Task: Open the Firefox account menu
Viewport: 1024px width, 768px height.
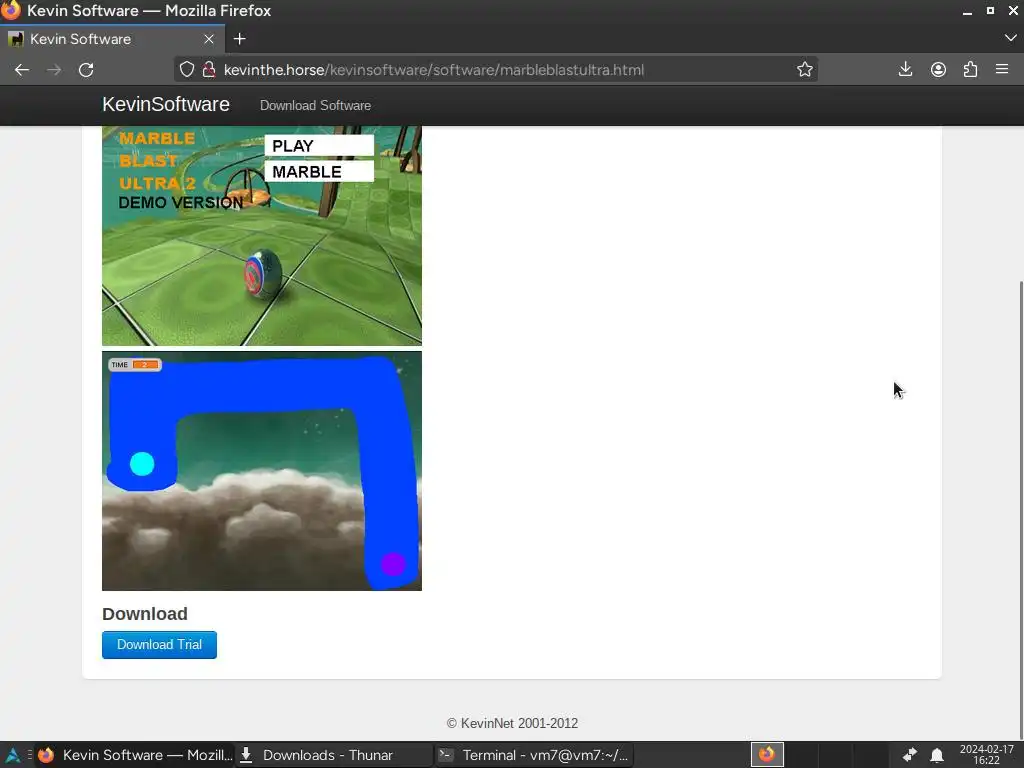Action: click(x=938, y=69)
